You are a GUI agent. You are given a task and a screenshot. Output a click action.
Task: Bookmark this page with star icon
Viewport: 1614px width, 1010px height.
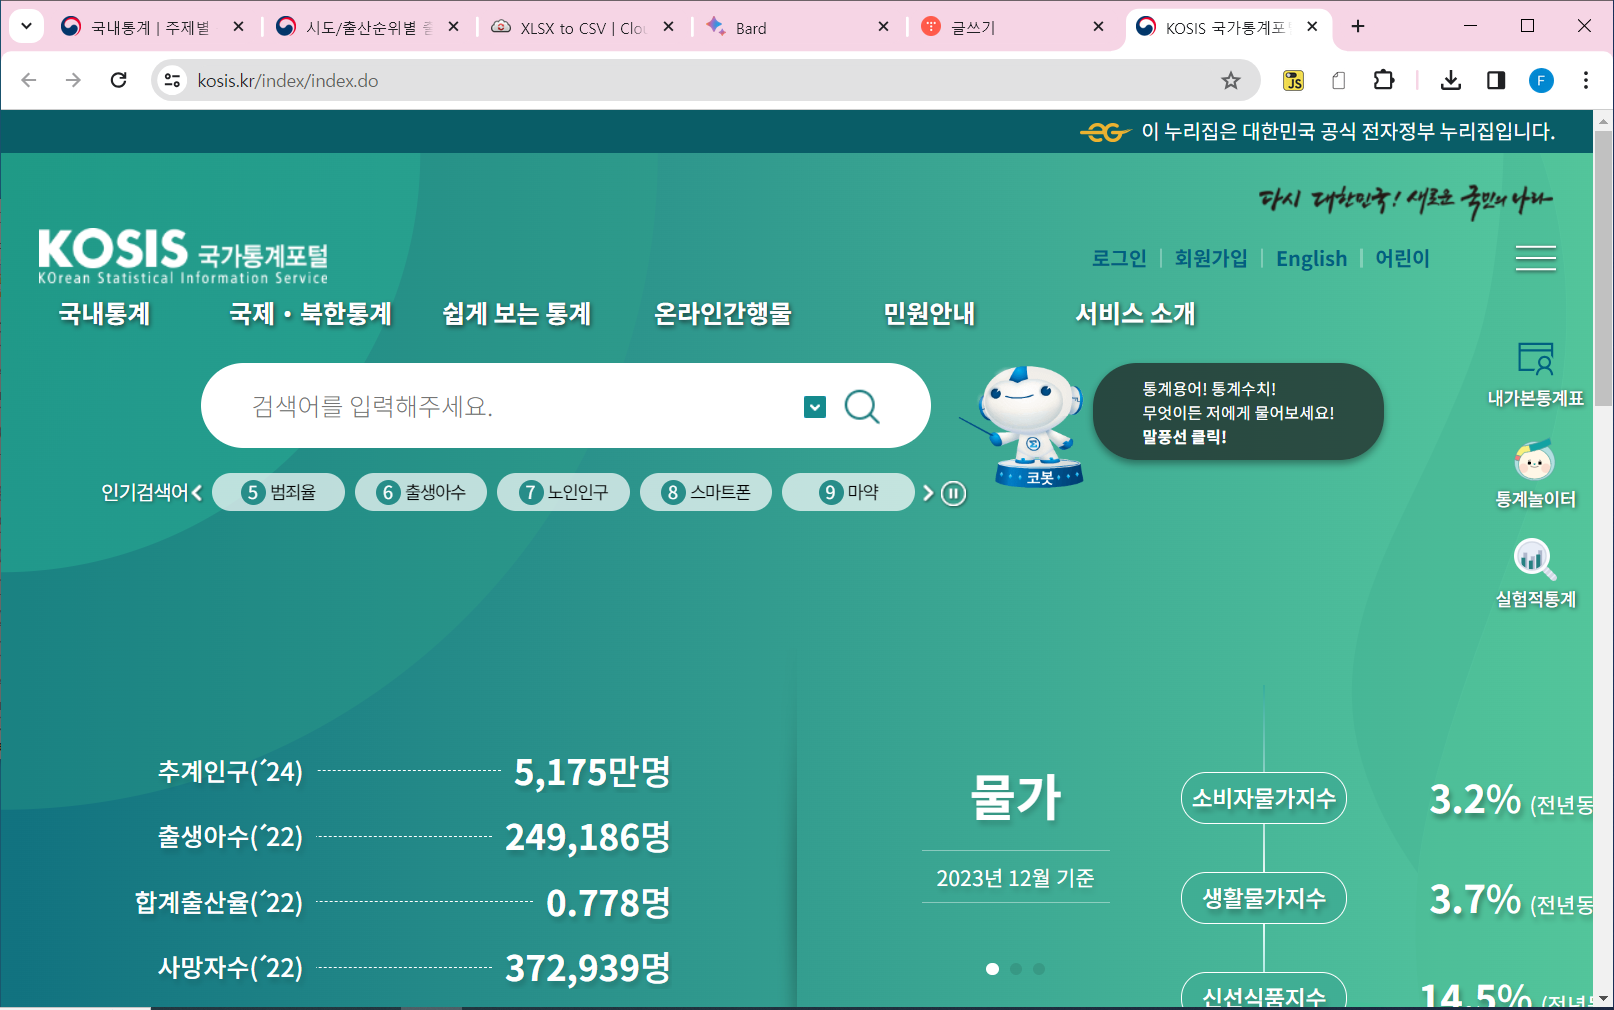[1230, 80]
